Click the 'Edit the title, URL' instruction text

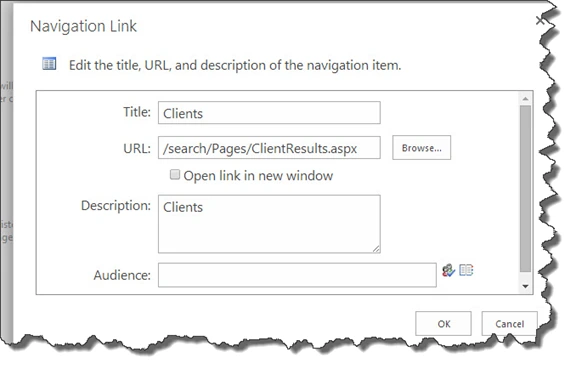pos(235,65)
